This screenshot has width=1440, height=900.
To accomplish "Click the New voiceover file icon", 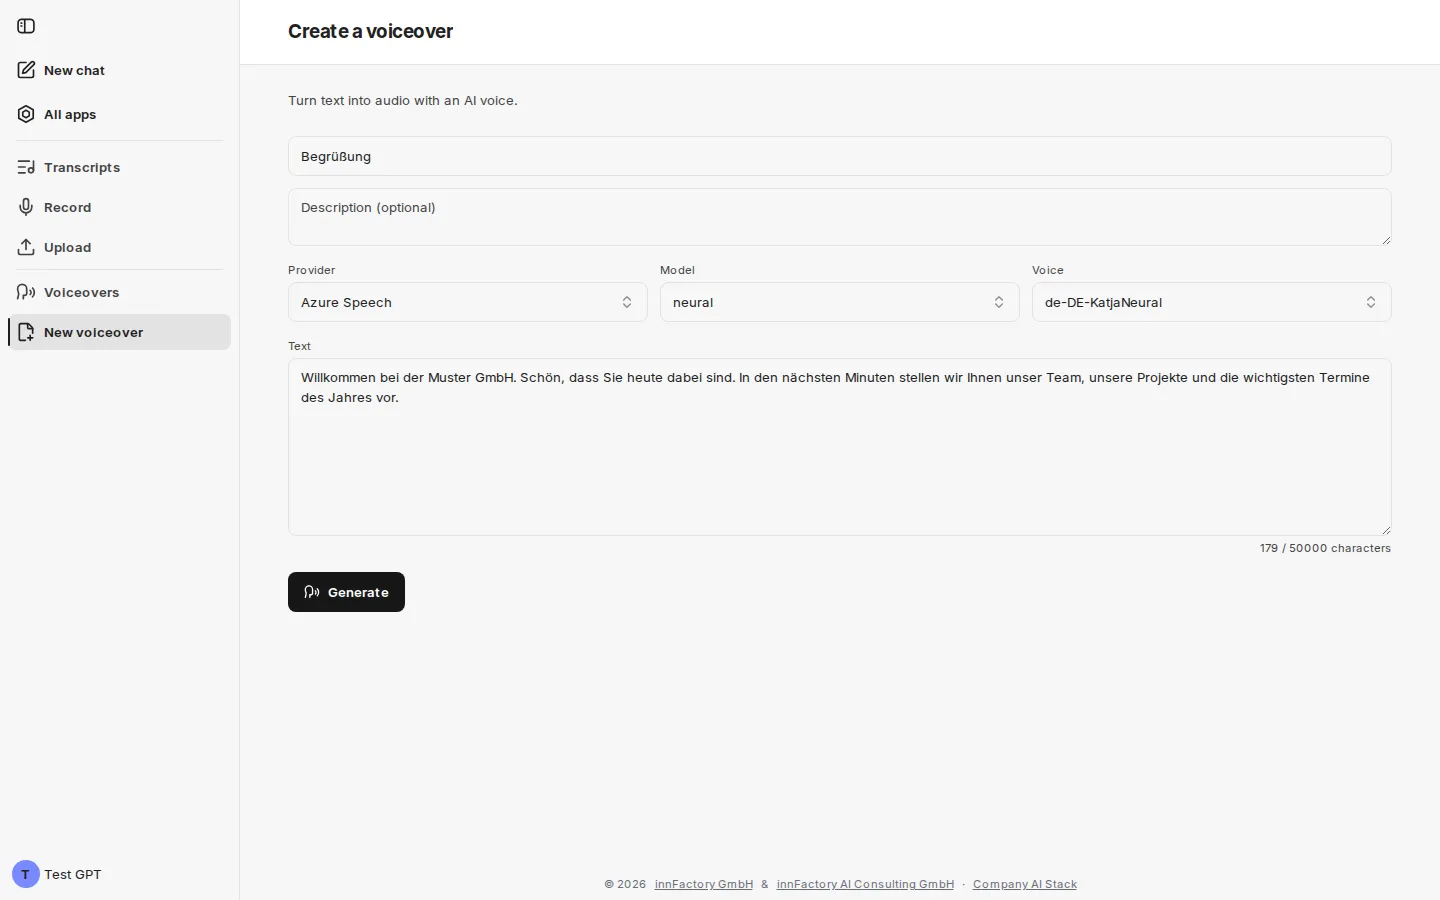I will (26, 332).
